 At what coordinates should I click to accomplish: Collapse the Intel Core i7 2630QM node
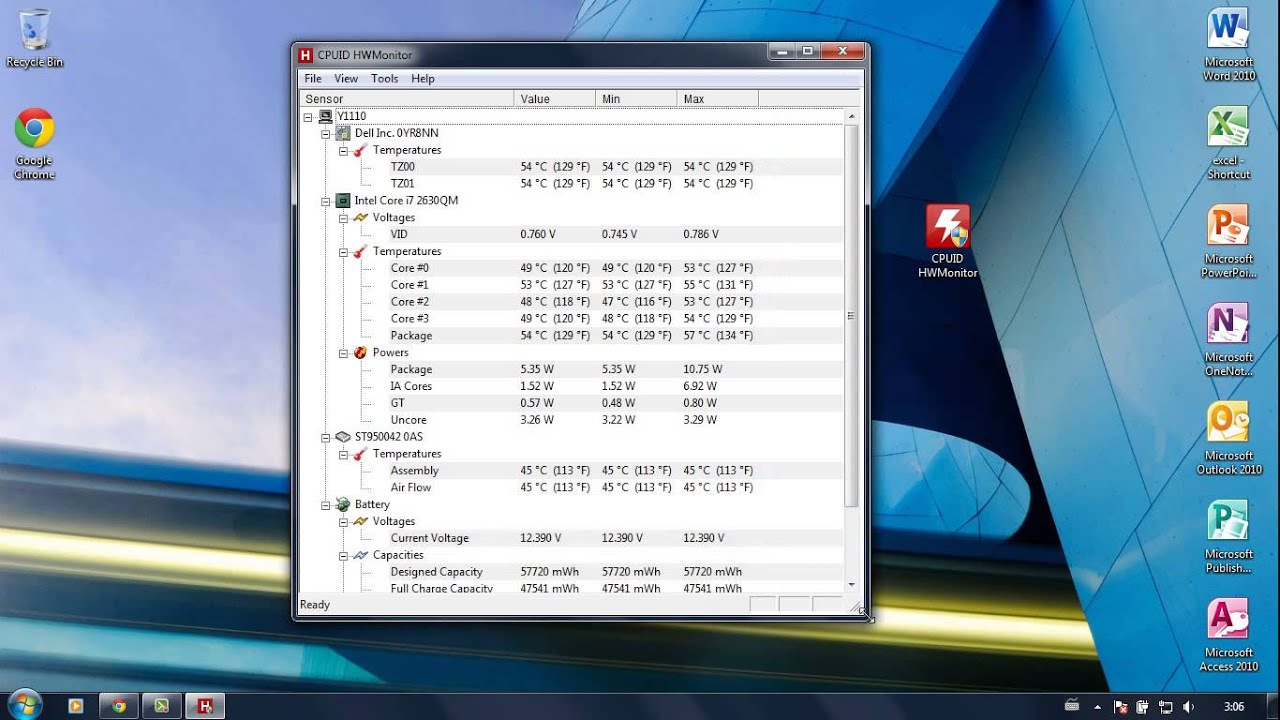(x=326, y=200)
